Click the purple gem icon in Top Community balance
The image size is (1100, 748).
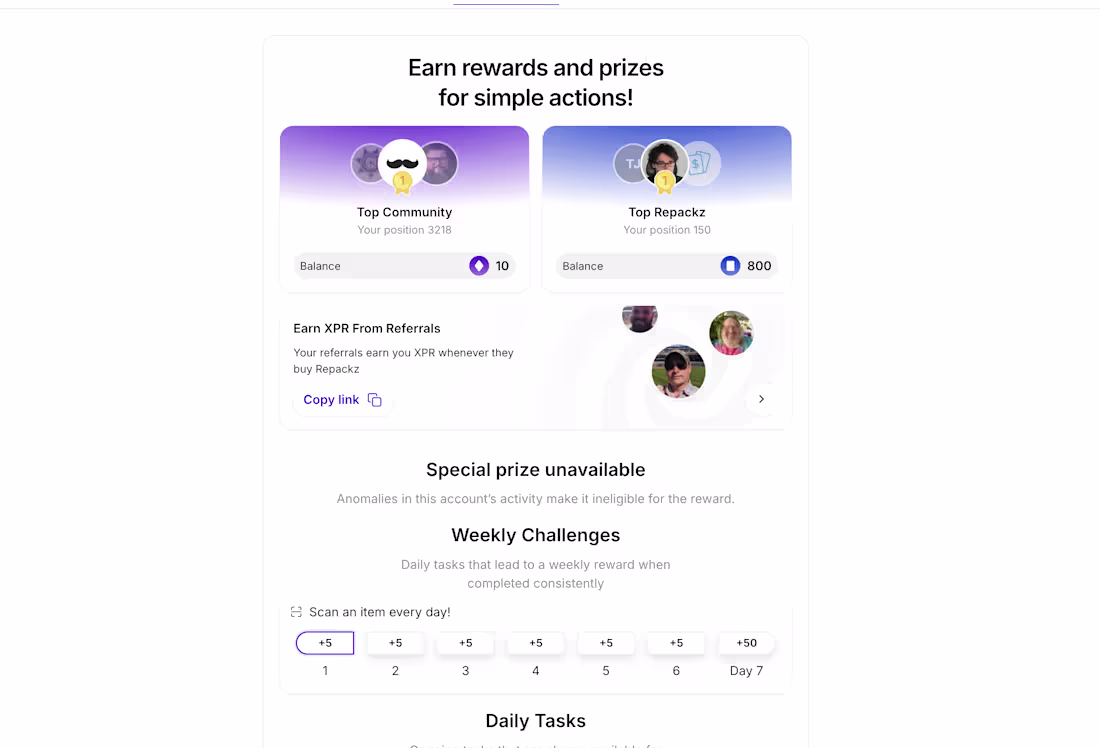tap(479, 266)
